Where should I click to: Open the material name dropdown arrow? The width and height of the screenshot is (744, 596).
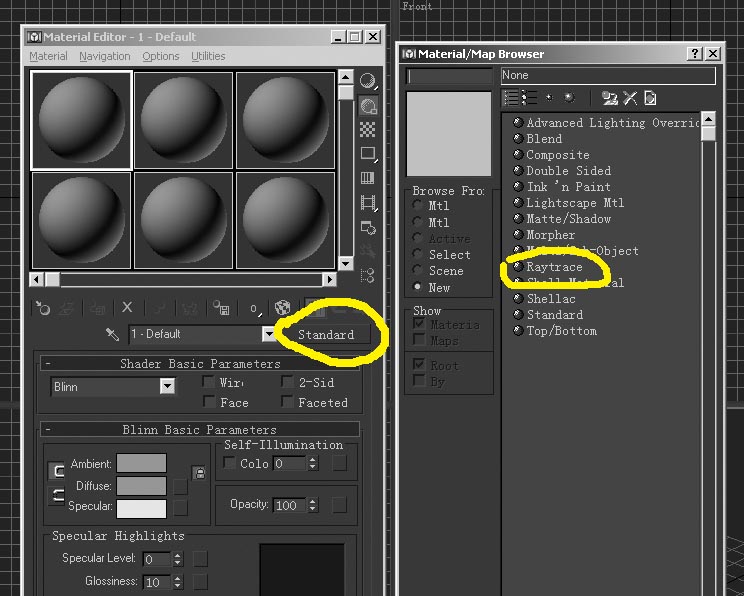point(268,334)
